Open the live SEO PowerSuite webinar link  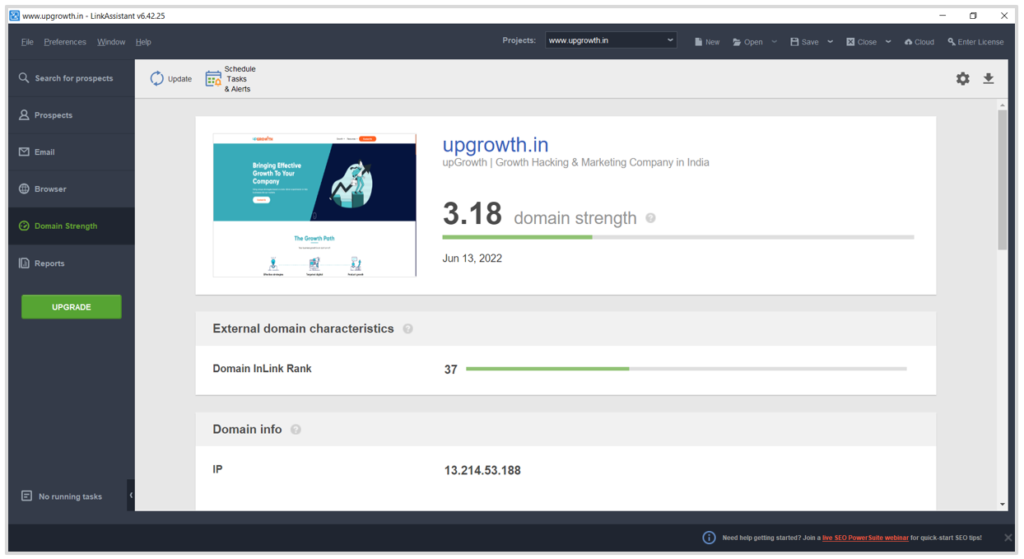pos(865,538)
